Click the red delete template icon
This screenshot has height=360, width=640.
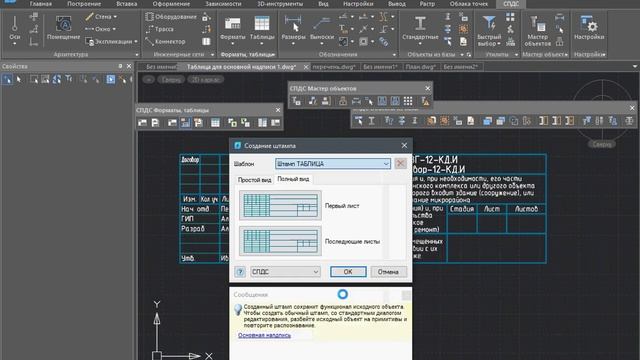pyautogui.click(x=400, y=163)
